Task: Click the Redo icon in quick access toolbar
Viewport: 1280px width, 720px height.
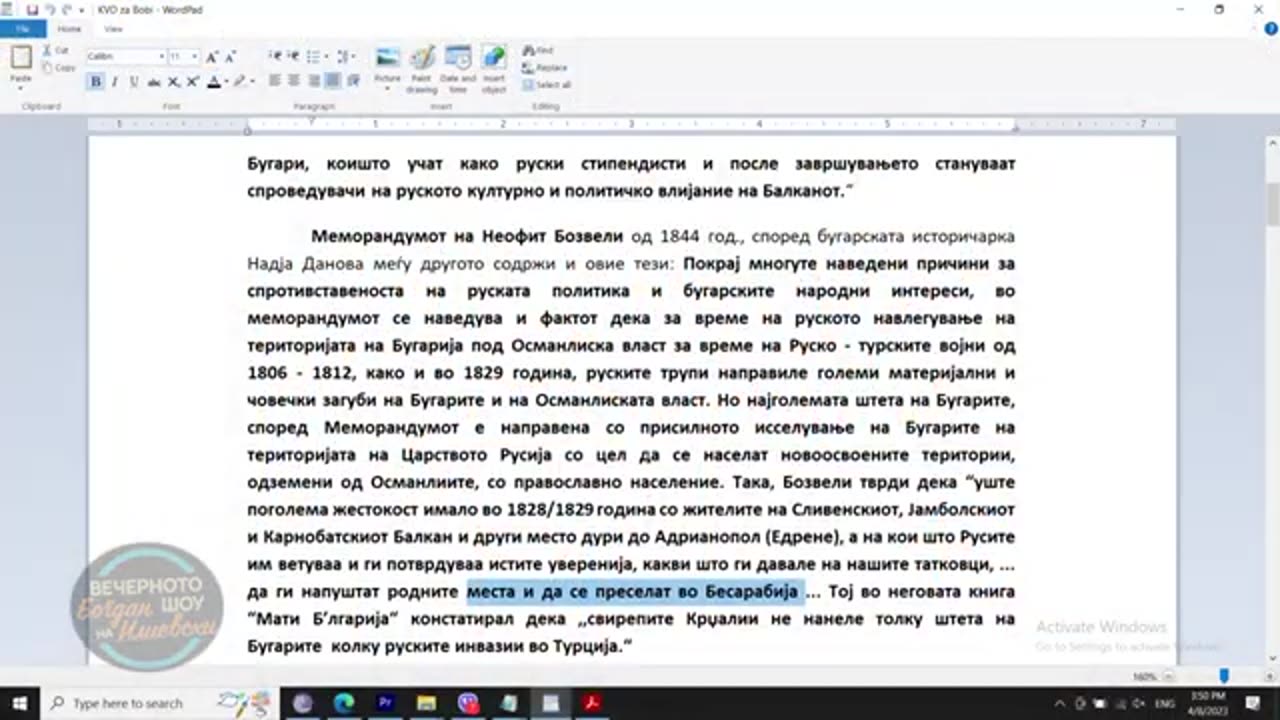Action: point(66,9)
